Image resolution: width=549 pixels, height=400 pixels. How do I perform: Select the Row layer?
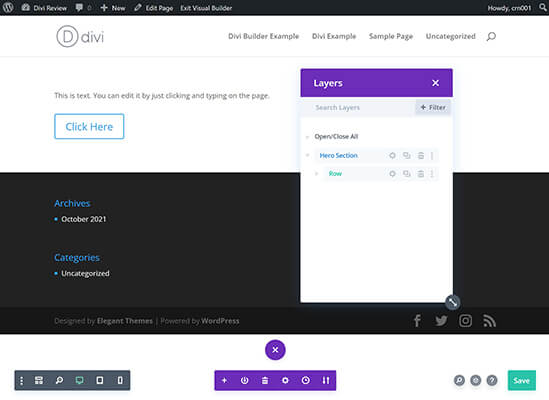[335, 174]
